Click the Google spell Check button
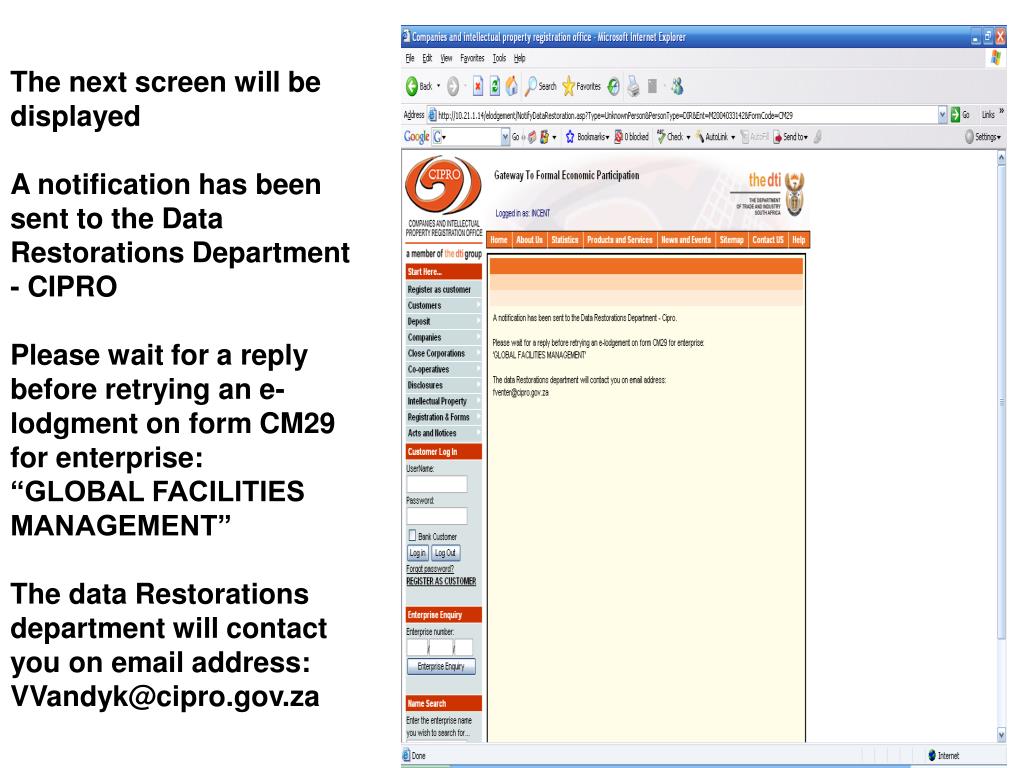Viewport: 1024px width, 768px height. [673, 136]
